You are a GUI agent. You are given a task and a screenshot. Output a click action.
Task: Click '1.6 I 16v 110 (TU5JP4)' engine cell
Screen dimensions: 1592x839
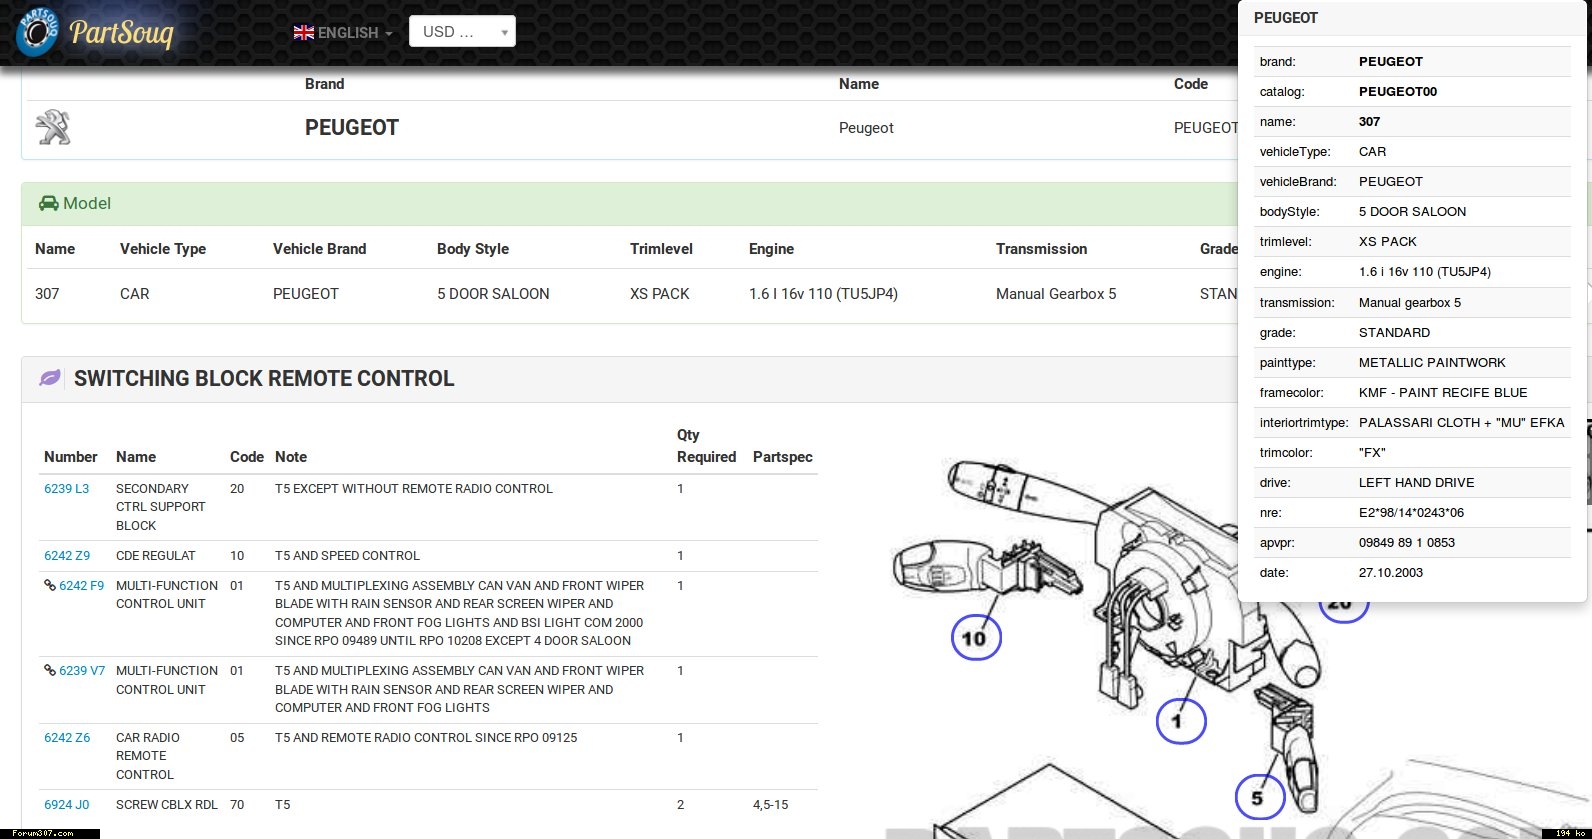point(823,294)
